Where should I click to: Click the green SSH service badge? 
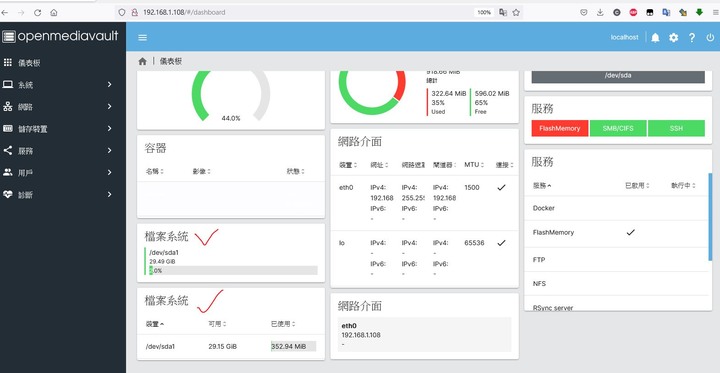[676, 128]
